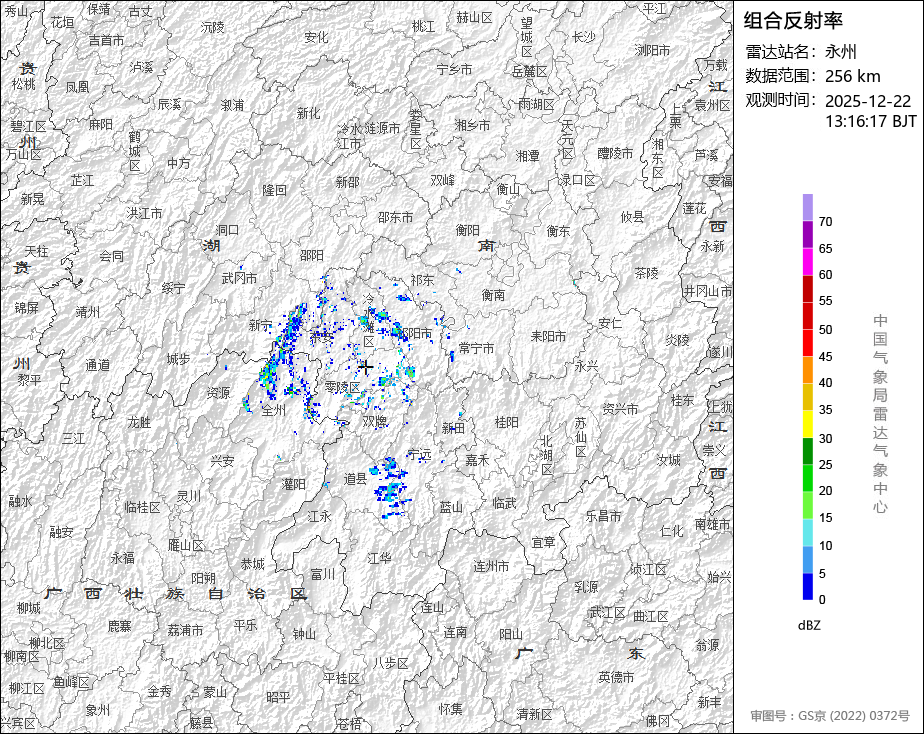The image size is (924, 734).
Task: Click the legend value 45
Action: pos(825,356)
